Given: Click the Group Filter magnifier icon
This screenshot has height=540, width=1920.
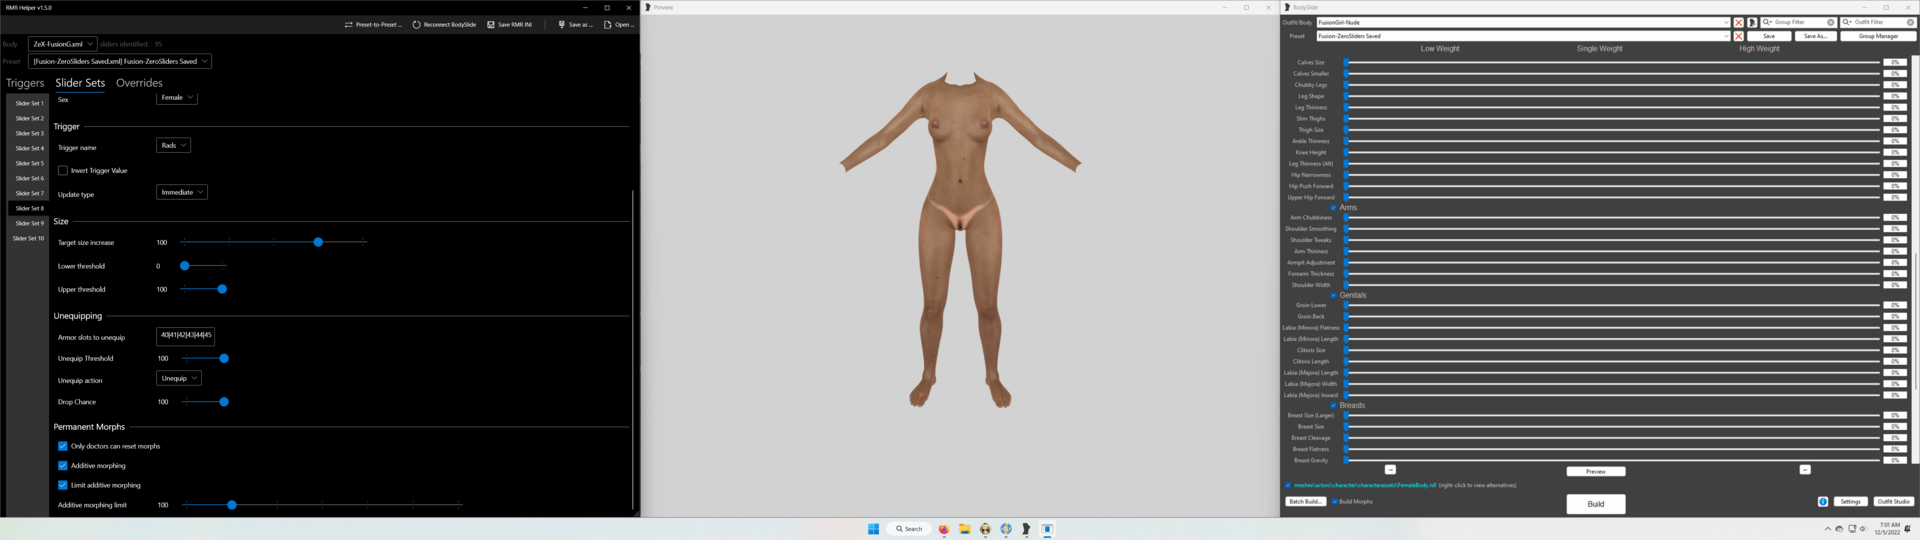Looking at the screenshot, I should pyautogui.click(x=1768, y=22).
